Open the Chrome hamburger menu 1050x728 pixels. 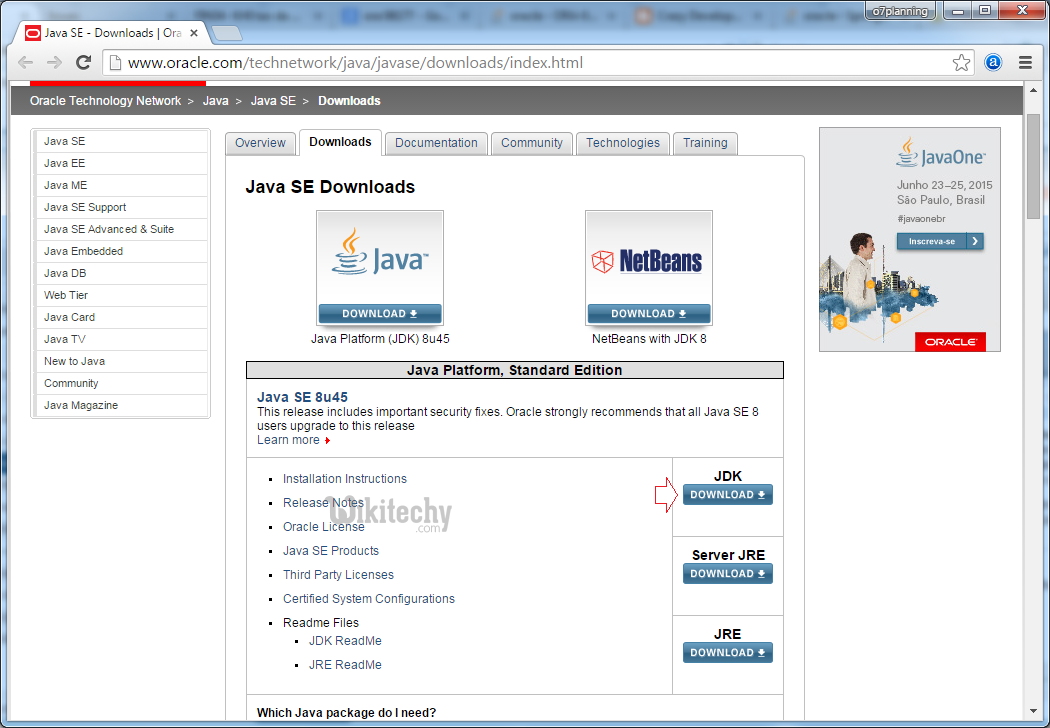tap(1025, 62)
